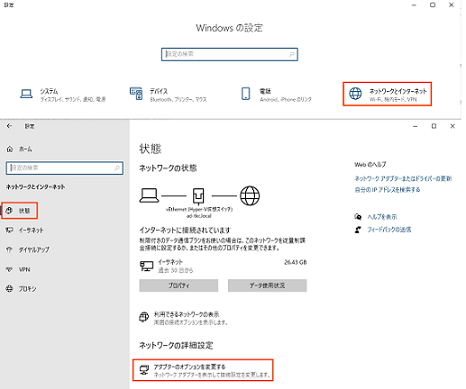Click the search field in Windows の設定
This screenshot has width=466, height=389.
[229, 54]
